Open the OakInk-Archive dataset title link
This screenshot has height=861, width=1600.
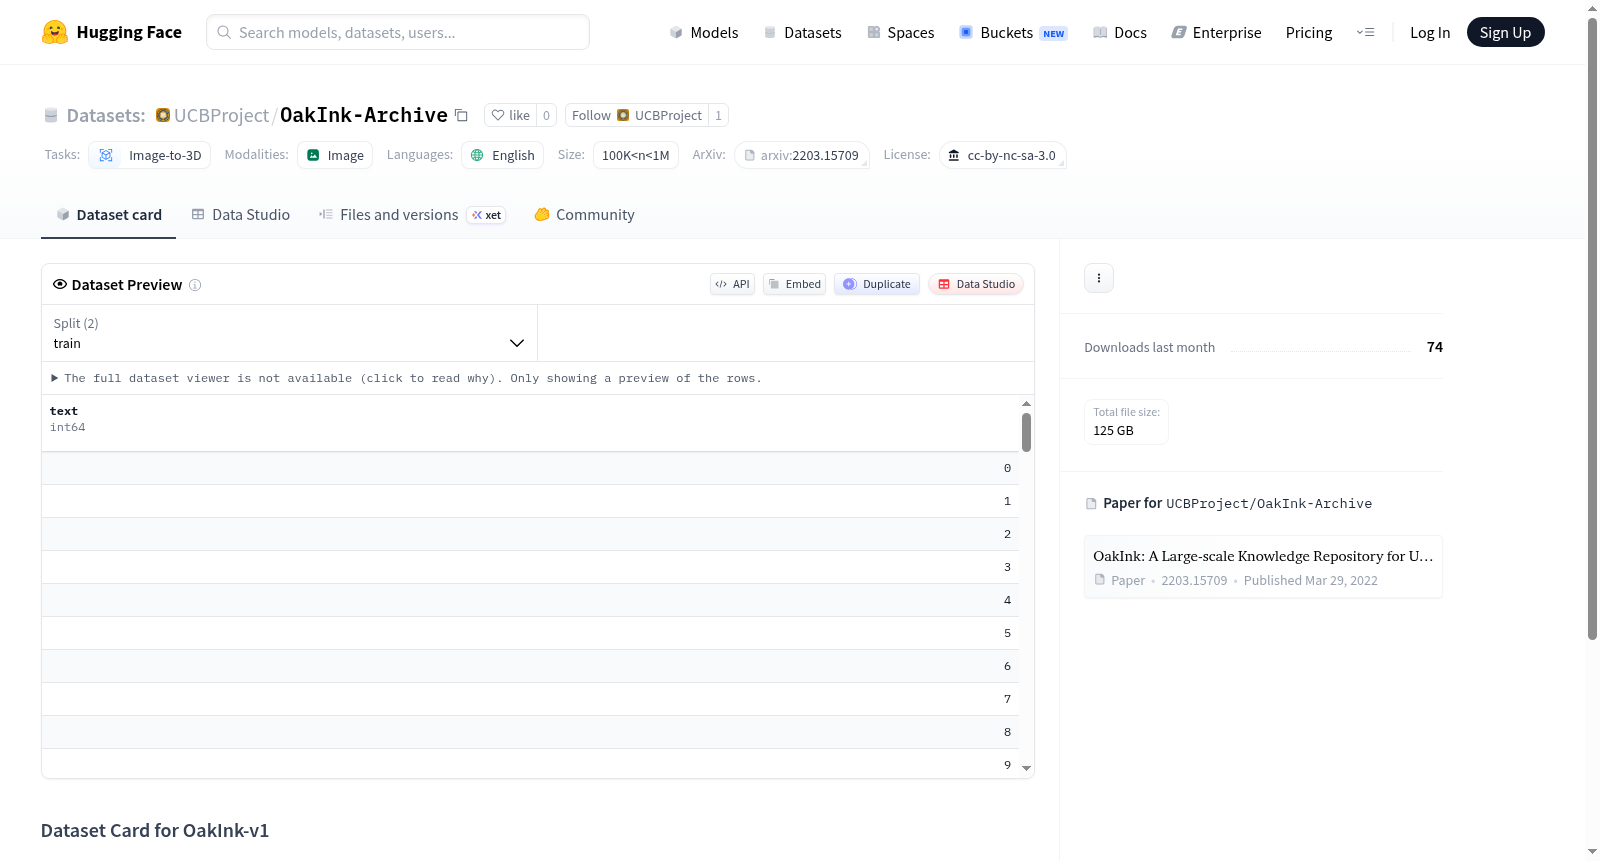pos(364,115)
